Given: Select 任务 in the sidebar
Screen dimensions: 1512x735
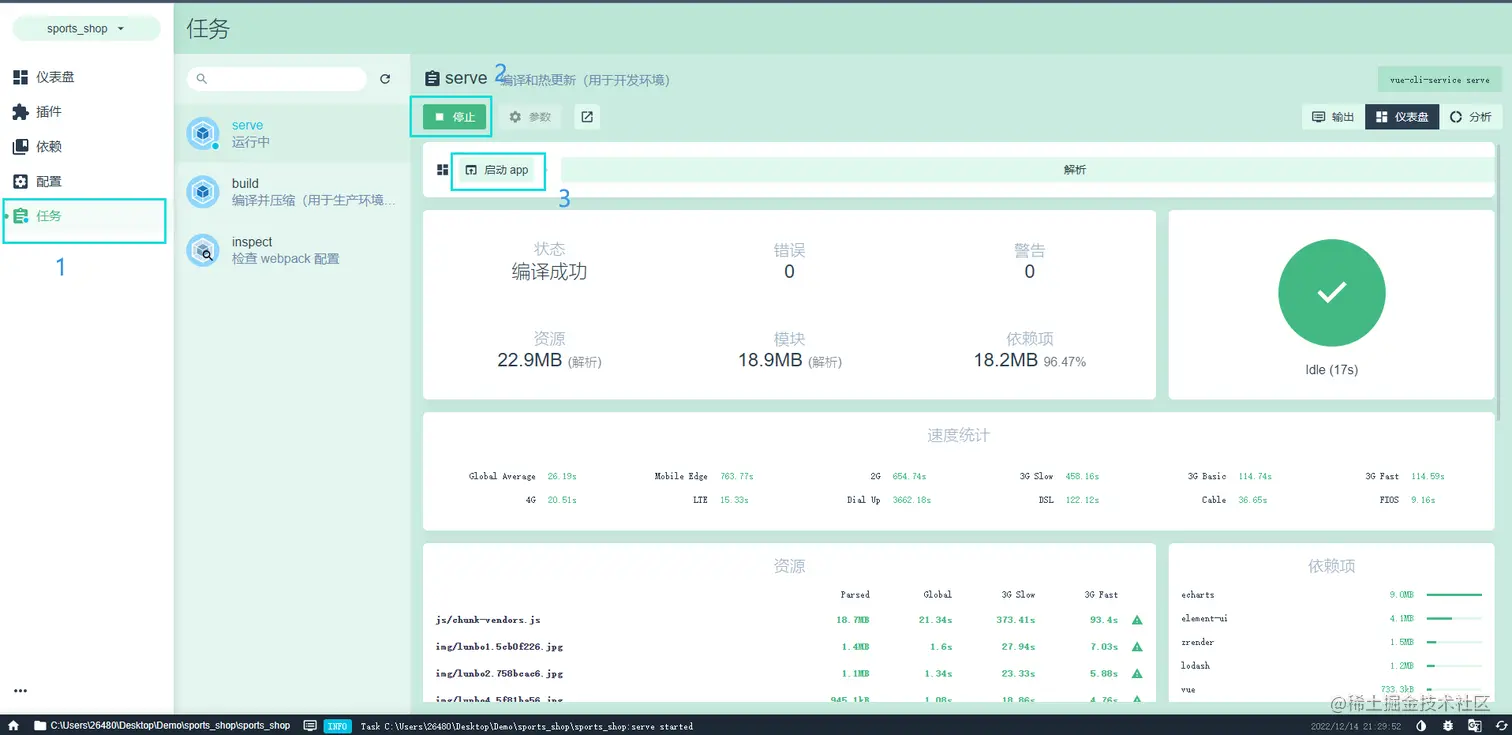Looking at the screenshot, I should point(87,216).
